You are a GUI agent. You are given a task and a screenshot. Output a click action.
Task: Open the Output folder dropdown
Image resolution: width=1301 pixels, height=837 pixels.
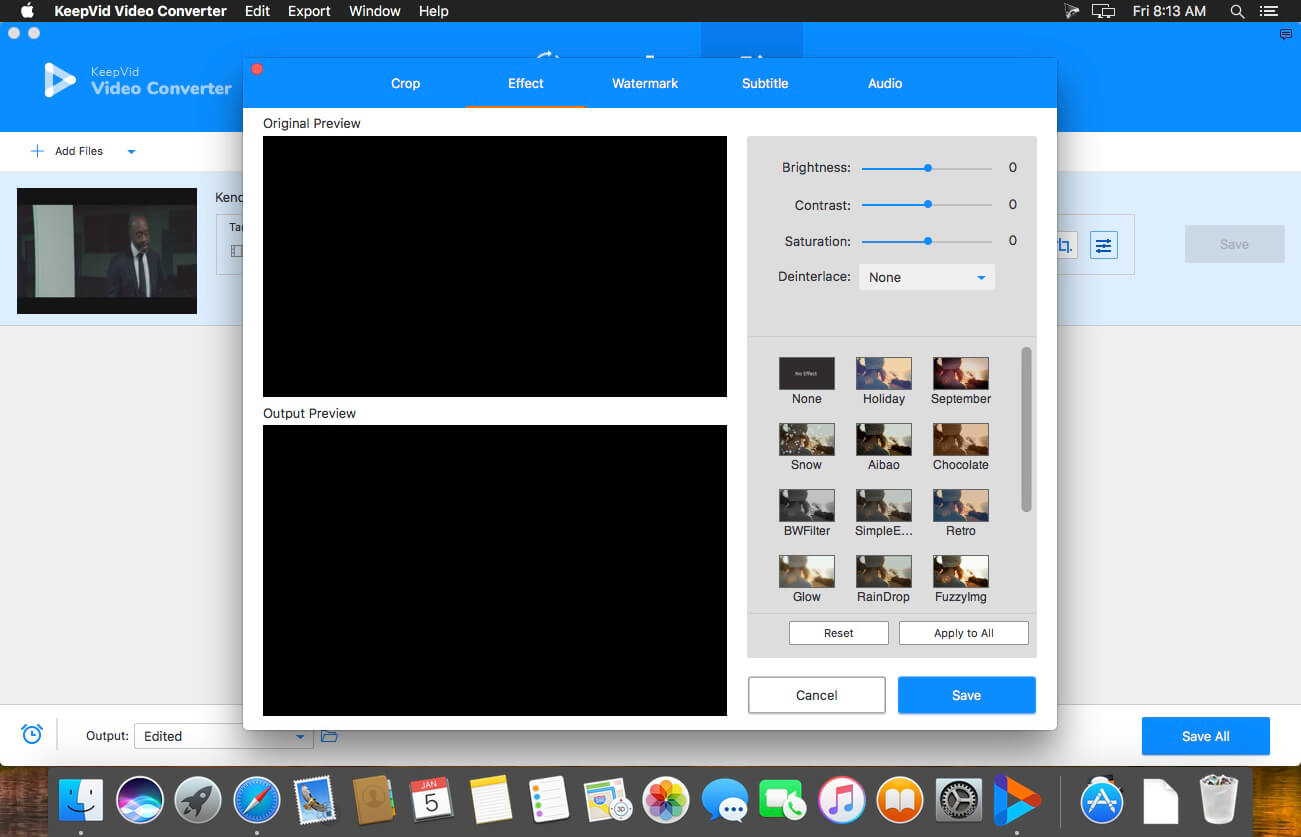[x=224, y=736]
